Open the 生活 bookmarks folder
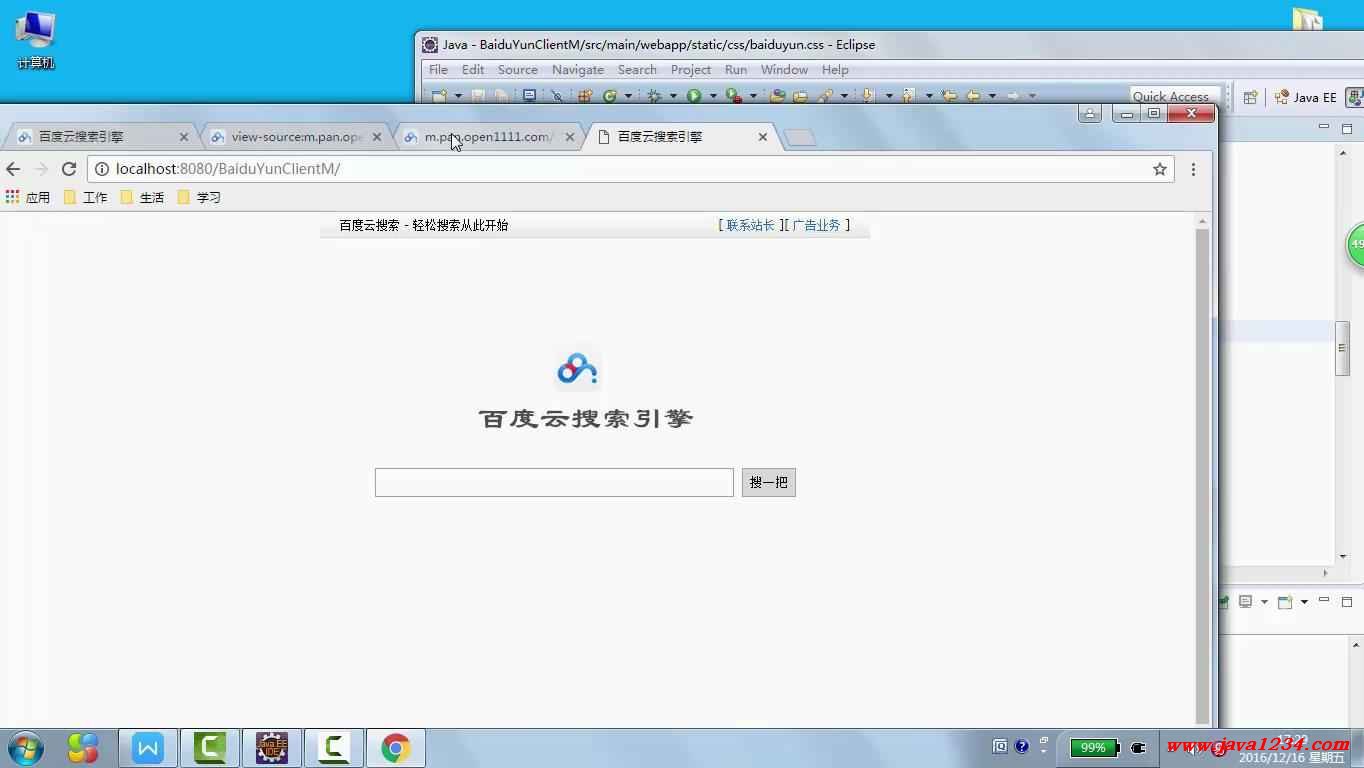 click(x=142, y=197)
